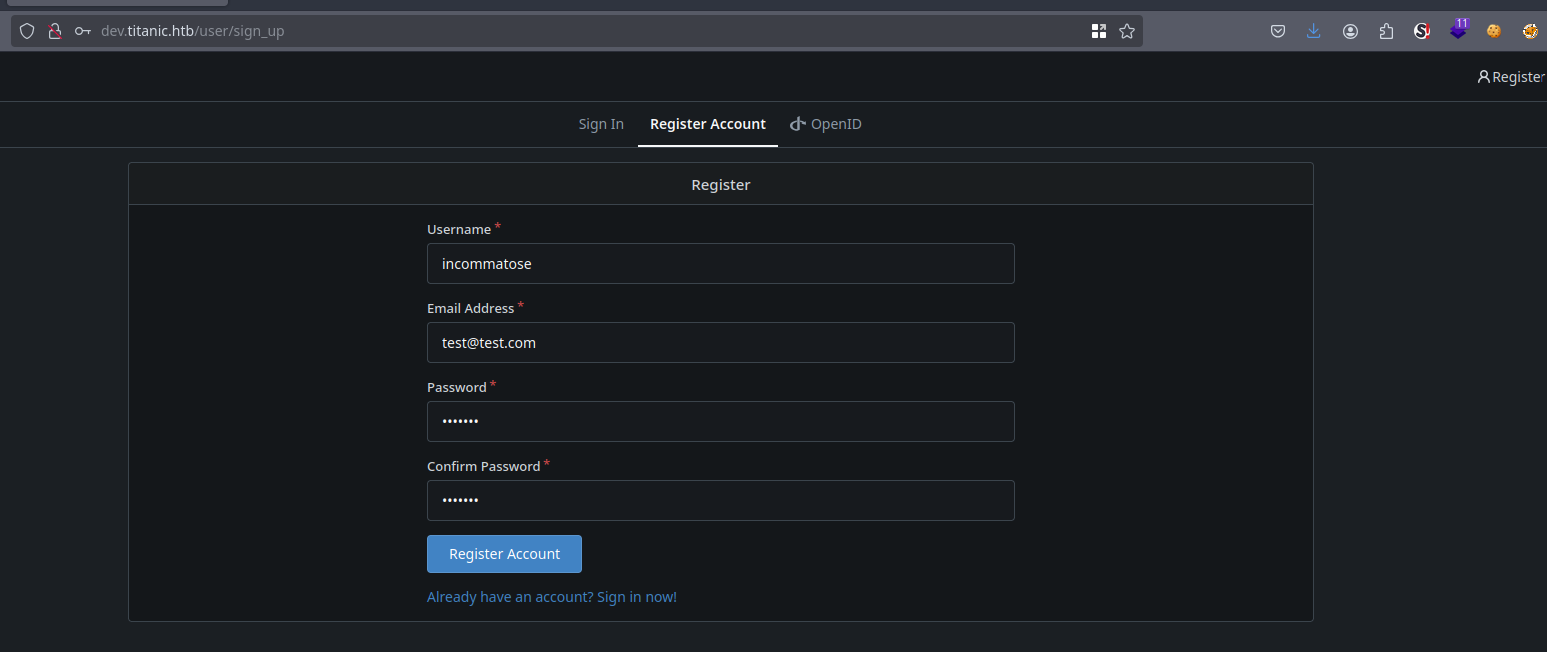Click the insecure connection padlock icon
This screenshot has width=1547, height=652.
tap(55, 31)
